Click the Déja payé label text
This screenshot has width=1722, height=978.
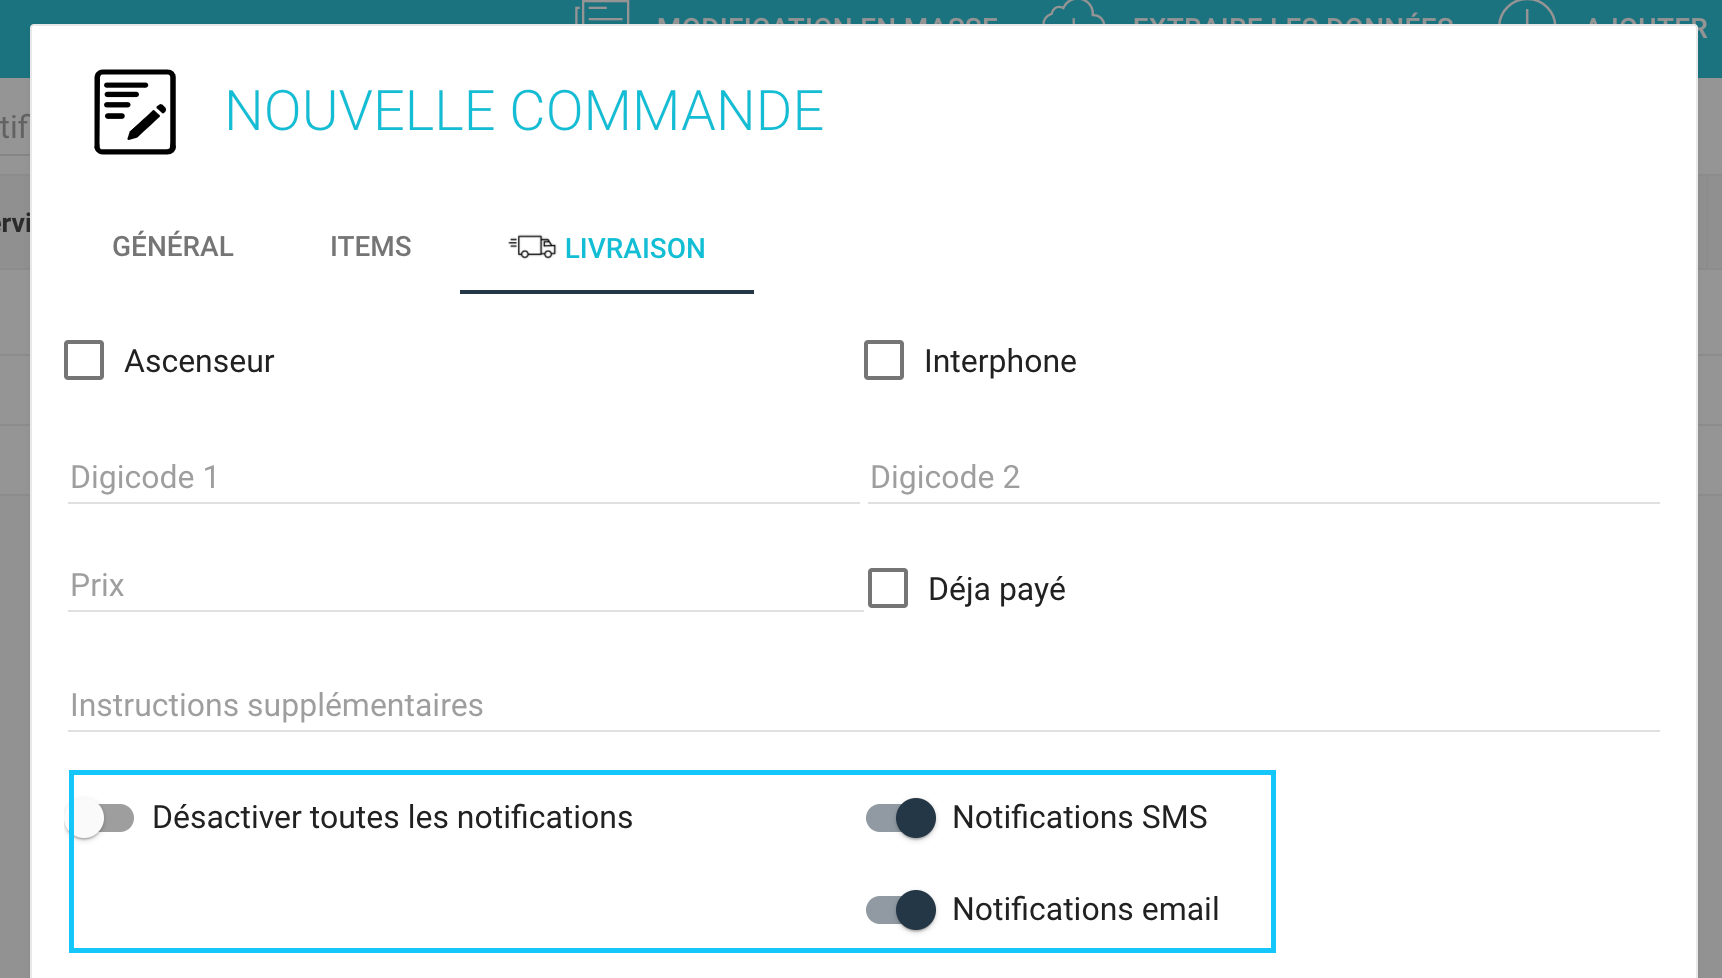coord(997,590)
